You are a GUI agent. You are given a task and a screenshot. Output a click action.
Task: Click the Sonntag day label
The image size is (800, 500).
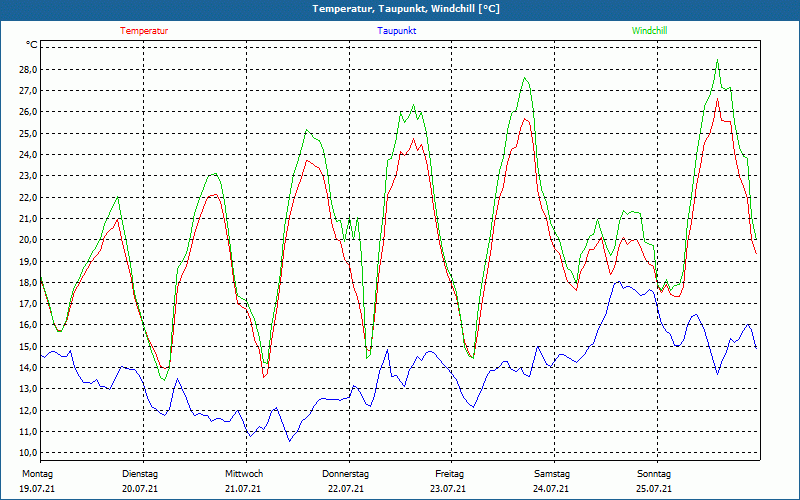pos(654,474)
